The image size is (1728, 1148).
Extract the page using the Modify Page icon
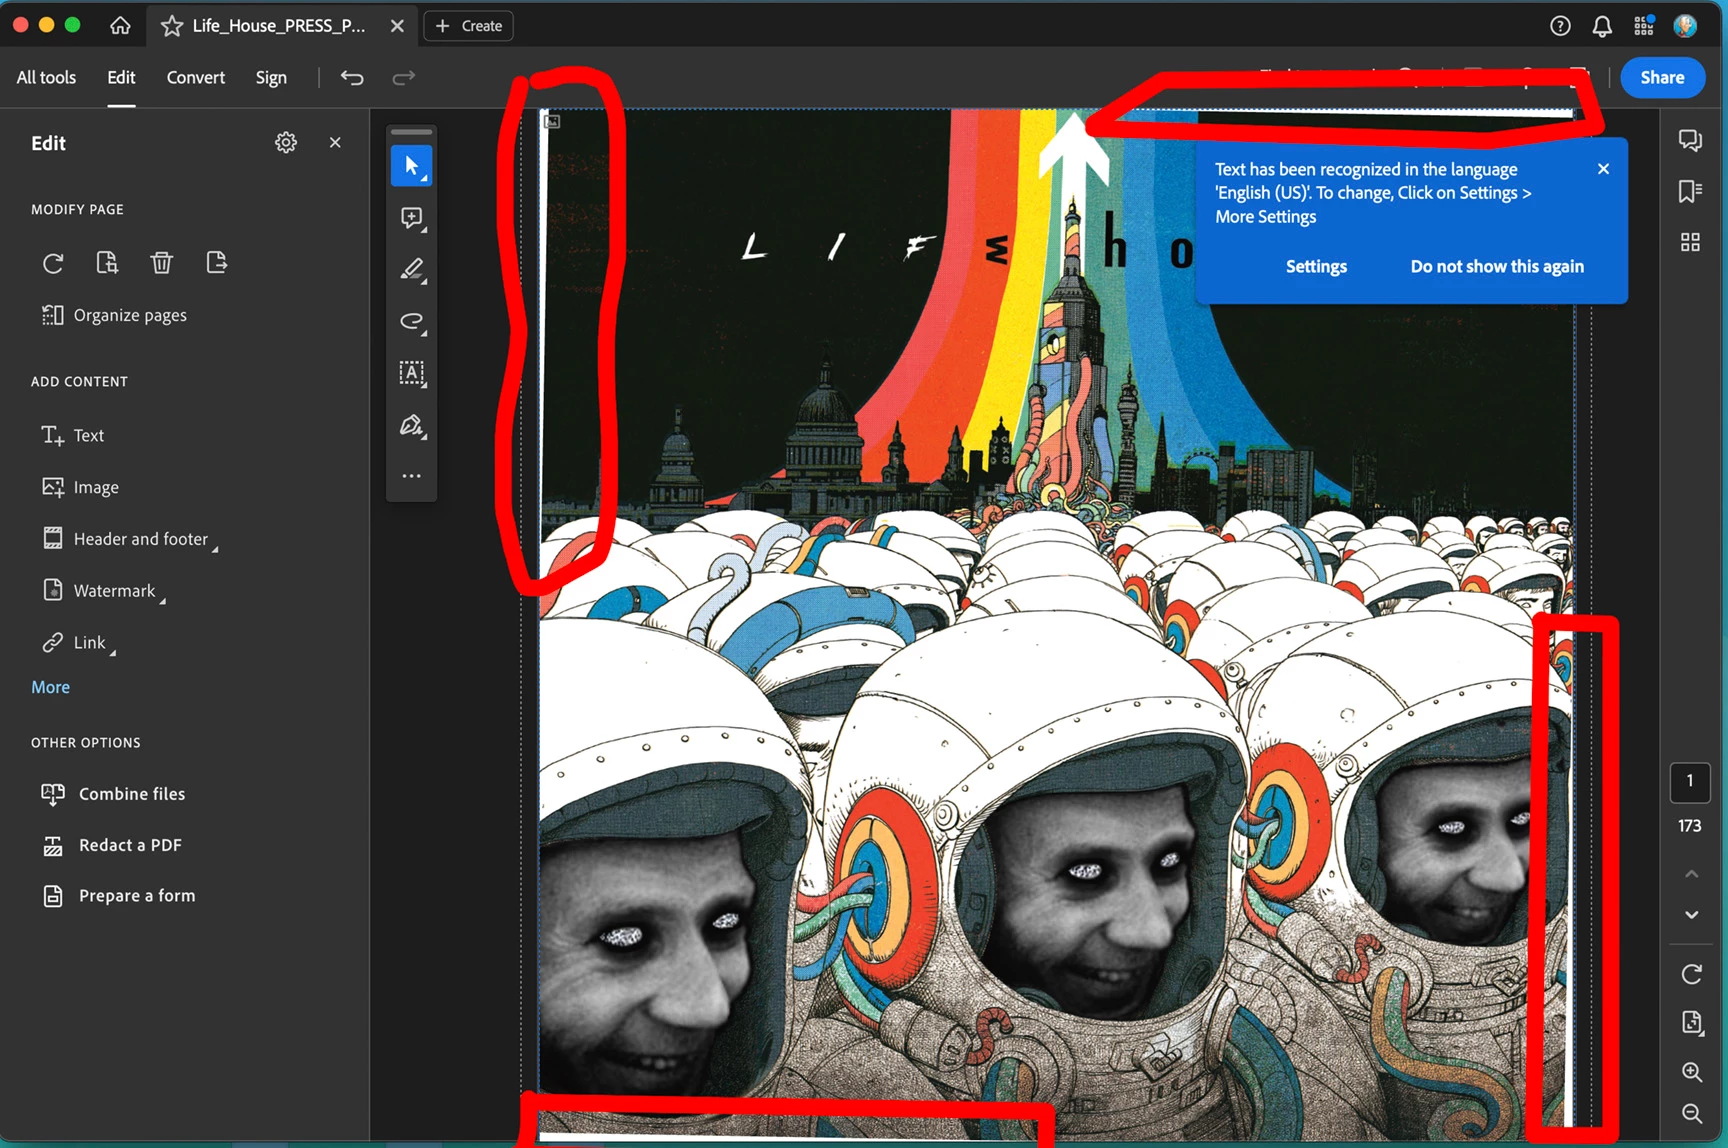click(x=216, y=263)
